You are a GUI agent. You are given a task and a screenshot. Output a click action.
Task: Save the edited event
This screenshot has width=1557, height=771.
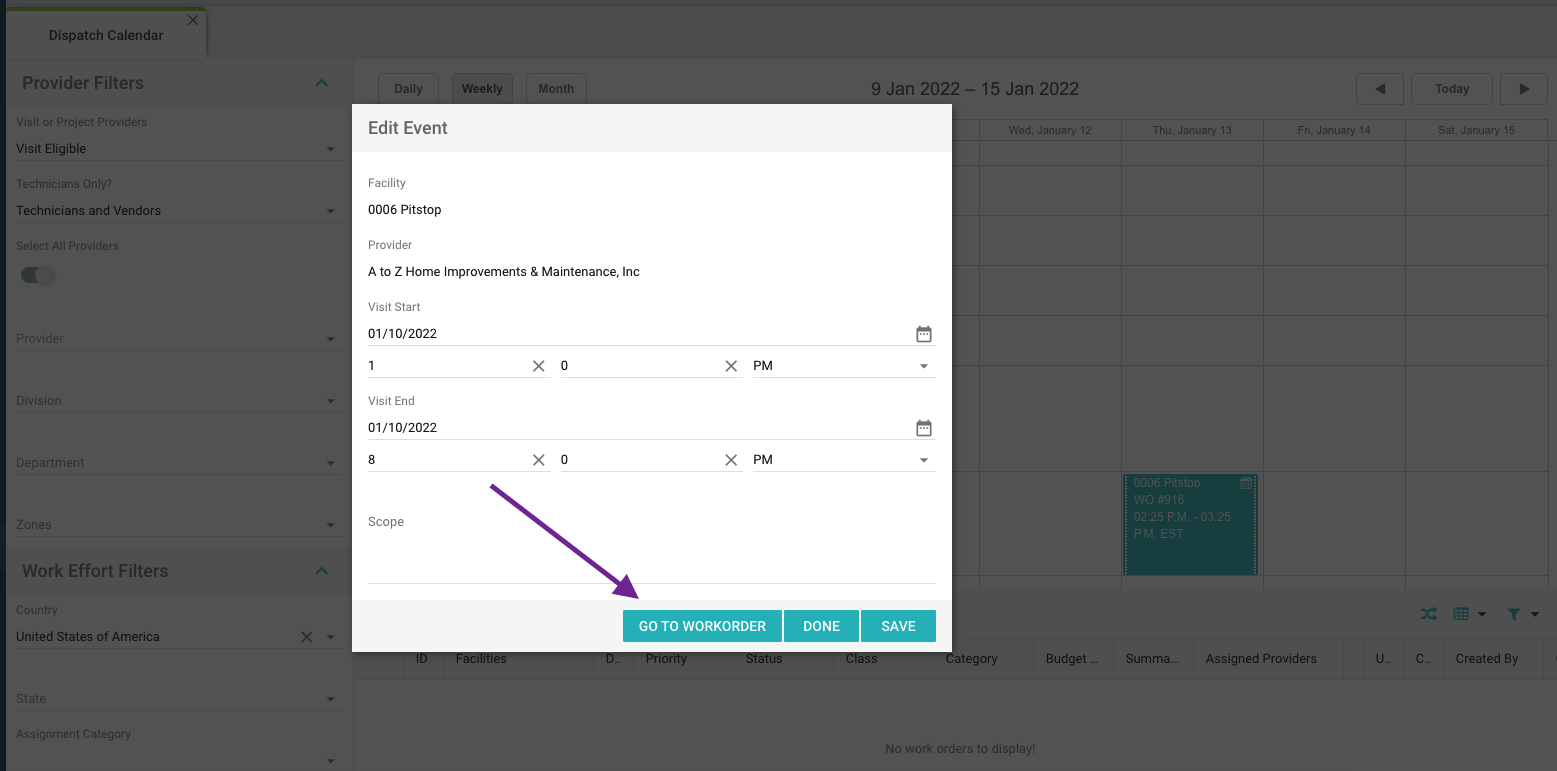coord(898,626)
